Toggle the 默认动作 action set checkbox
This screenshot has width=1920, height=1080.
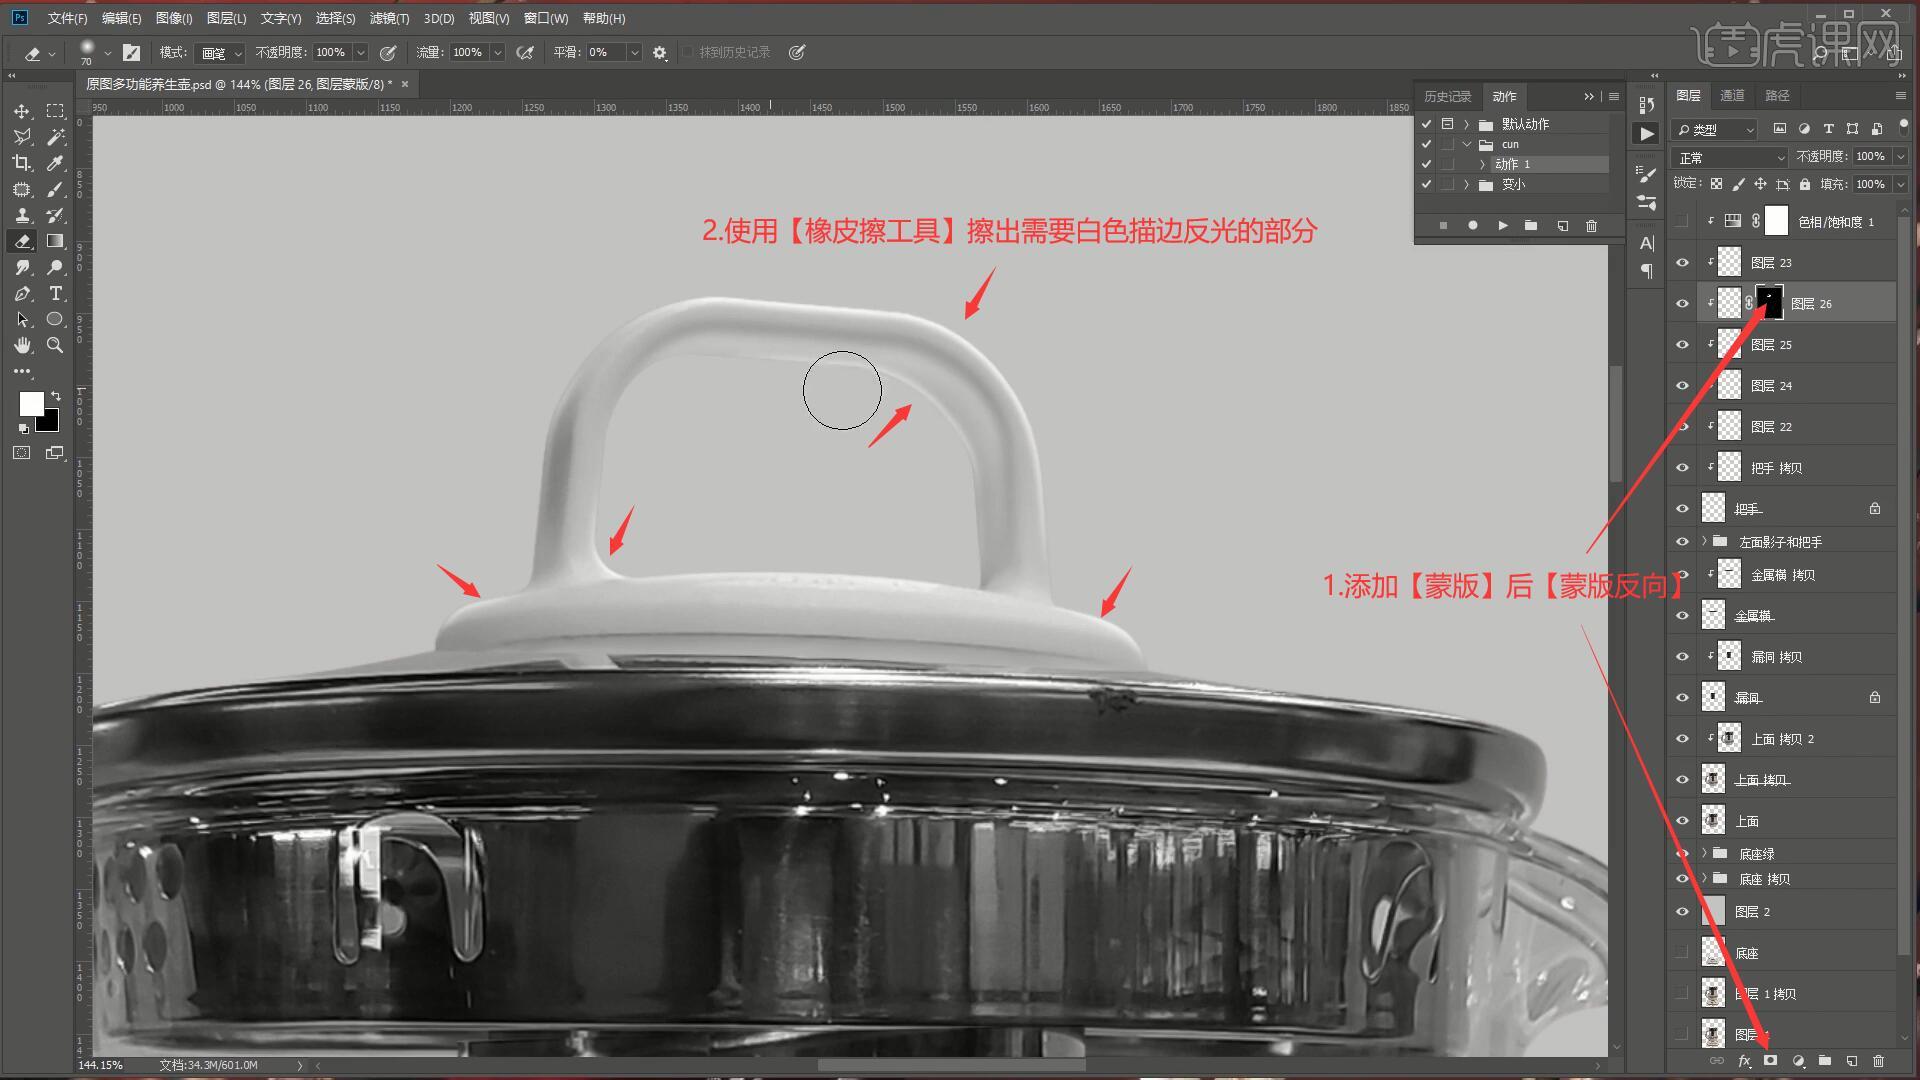[x=1426, y=124]
